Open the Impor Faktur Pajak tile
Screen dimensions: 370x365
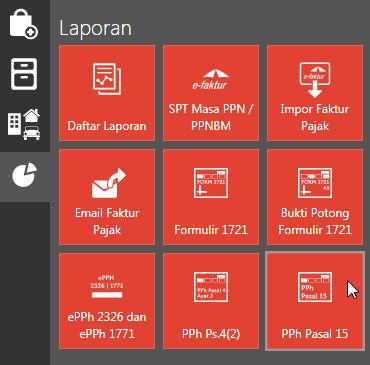(315, 93)
